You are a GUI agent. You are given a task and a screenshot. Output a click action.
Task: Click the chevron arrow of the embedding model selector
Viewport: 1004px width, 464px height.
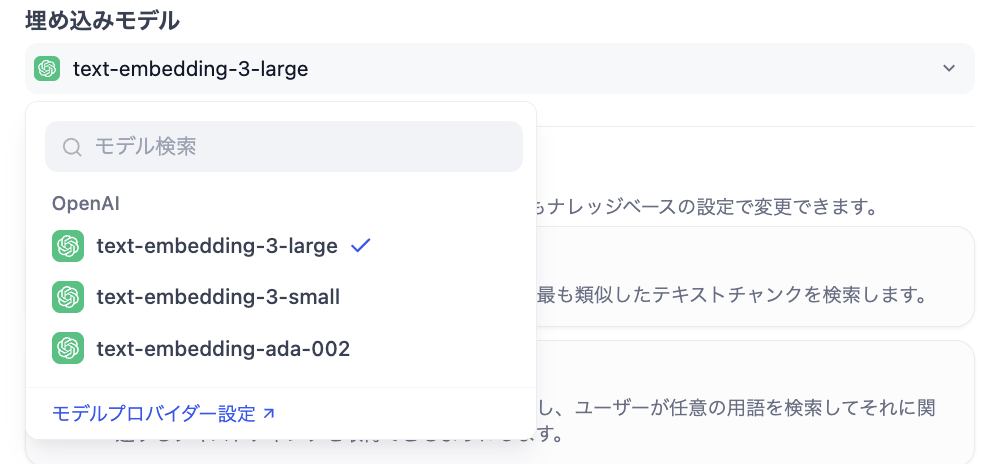pos(948,68)
